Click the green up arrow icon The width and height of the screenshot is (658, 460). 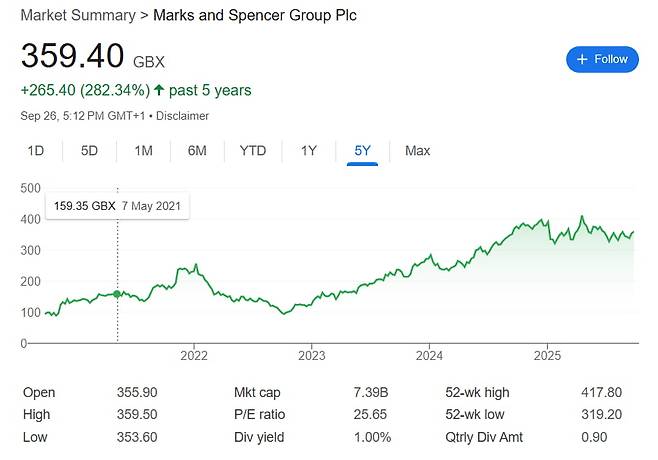point(158,91)
